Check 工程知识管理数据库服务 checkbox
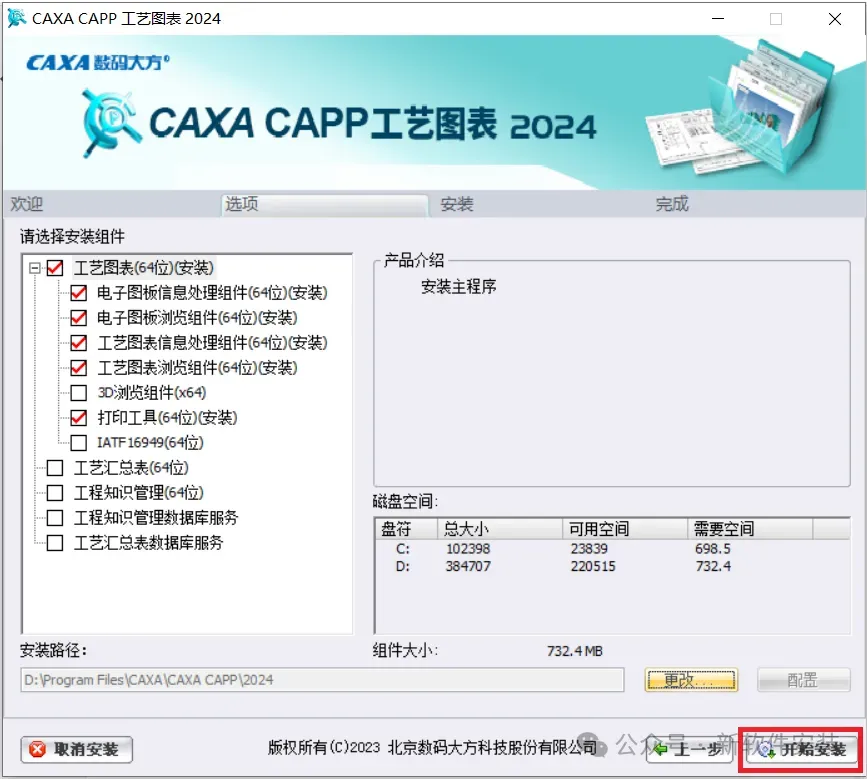This screenshot has height=779, width=867. pos(55,517)
